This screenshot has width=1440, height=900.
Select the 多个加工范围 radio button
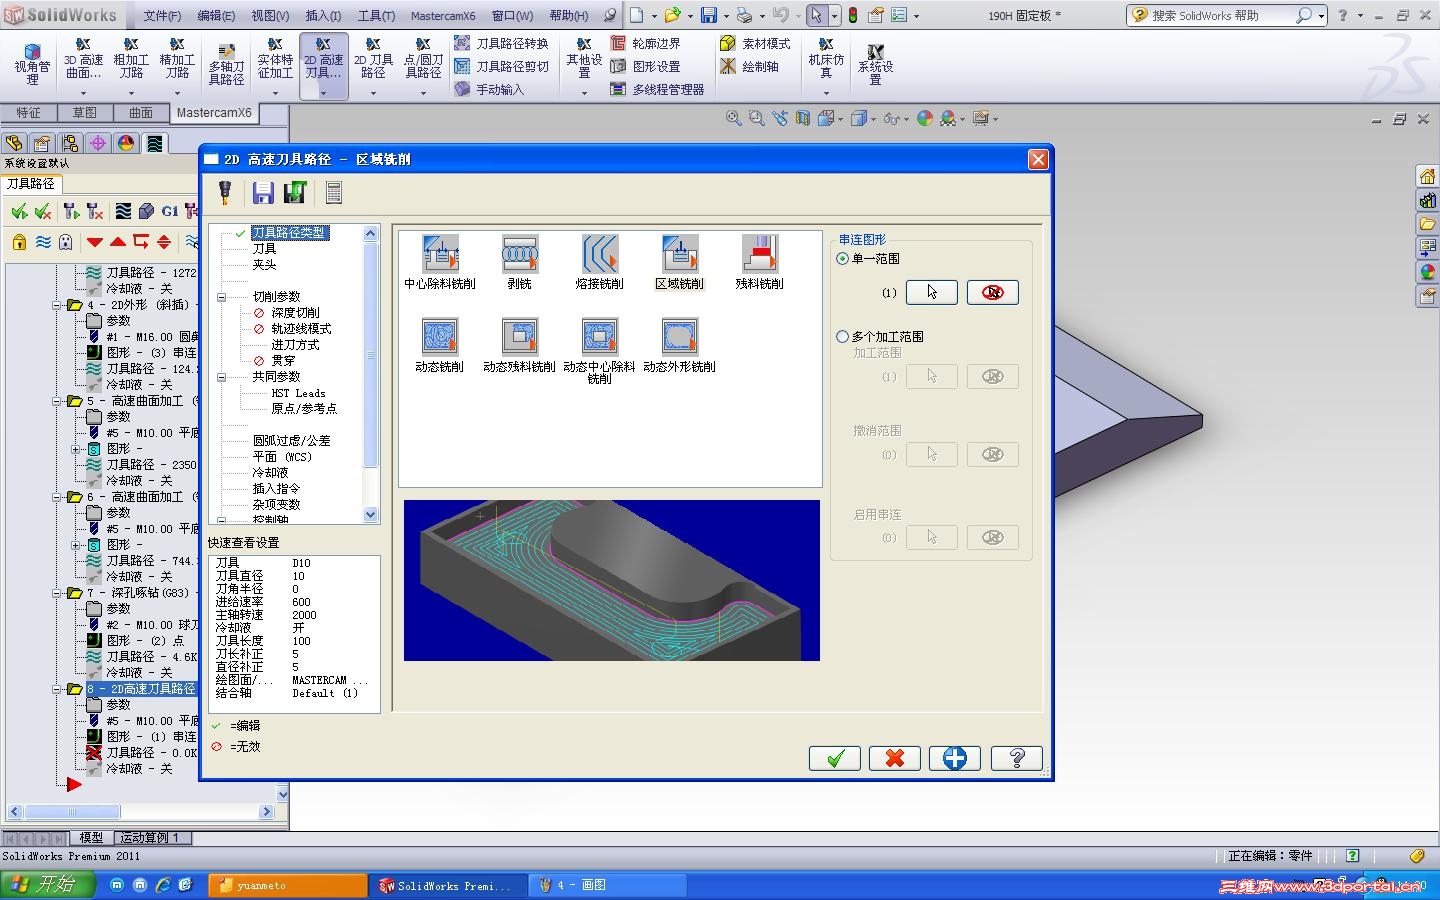pyautogui.click(x=843, y=337)
